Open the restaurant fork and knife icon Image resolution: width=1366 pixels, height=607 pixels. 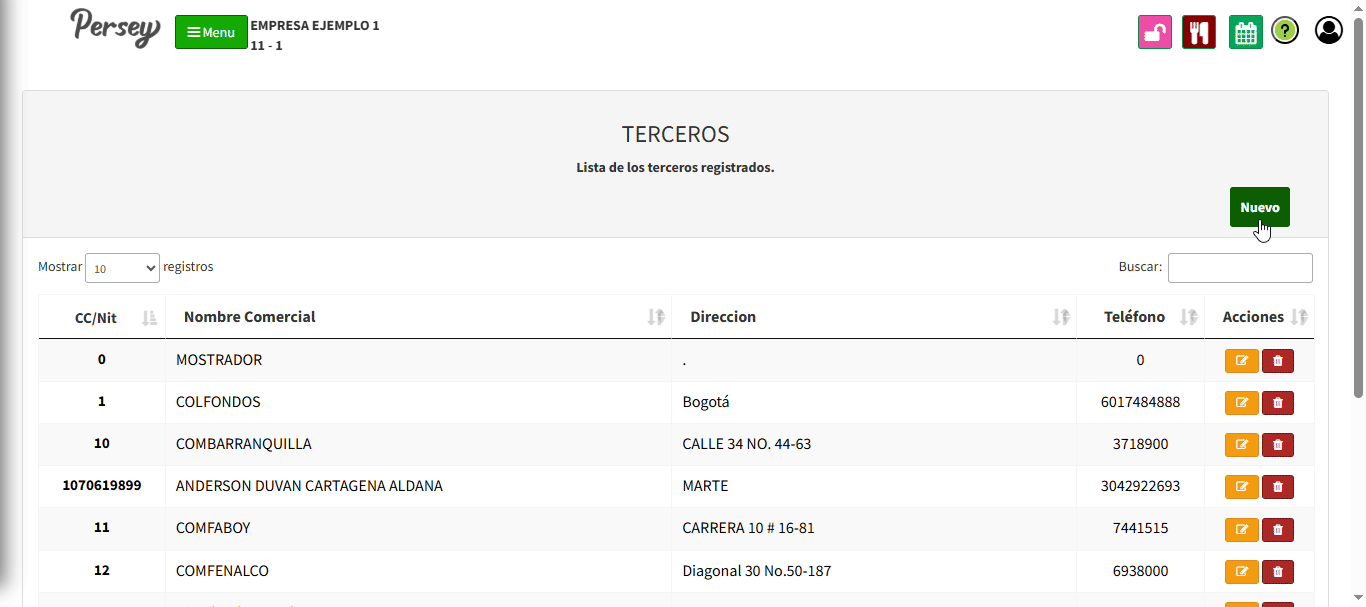(1198, 32)
